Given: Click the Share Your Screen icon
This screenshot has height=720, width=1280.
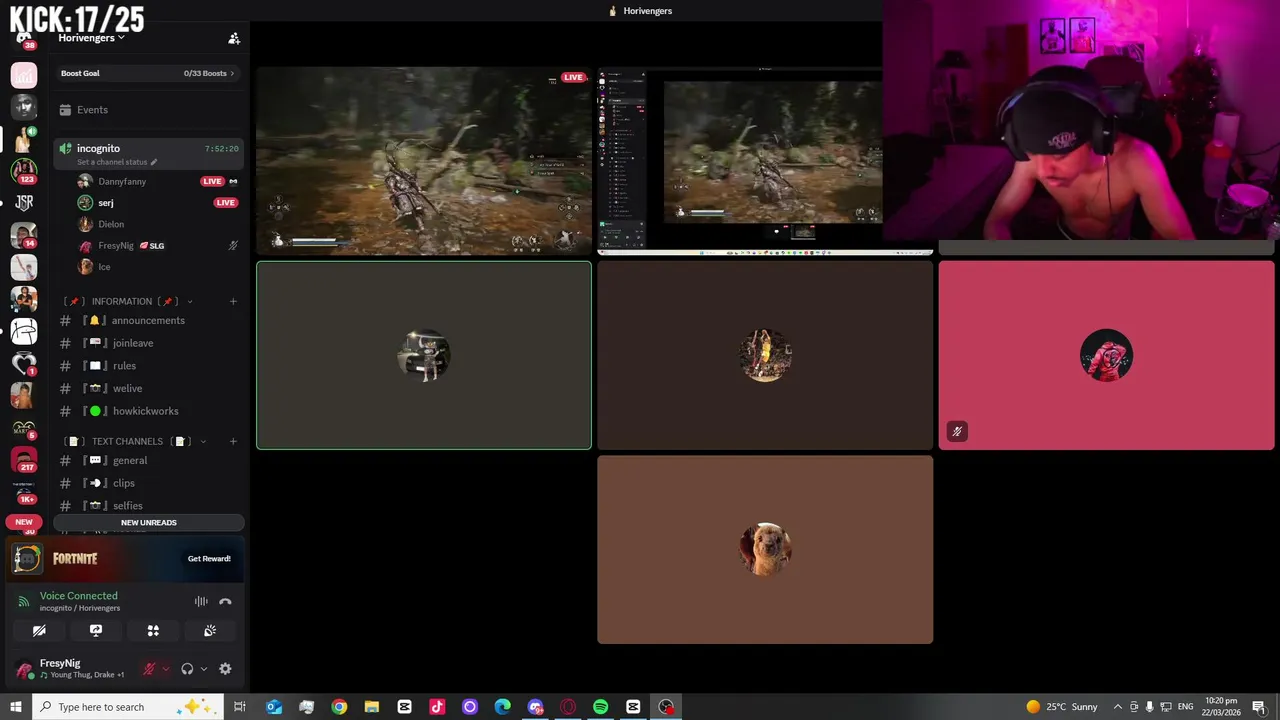Looking at the screenshot, I should click(x=96, y=631).
